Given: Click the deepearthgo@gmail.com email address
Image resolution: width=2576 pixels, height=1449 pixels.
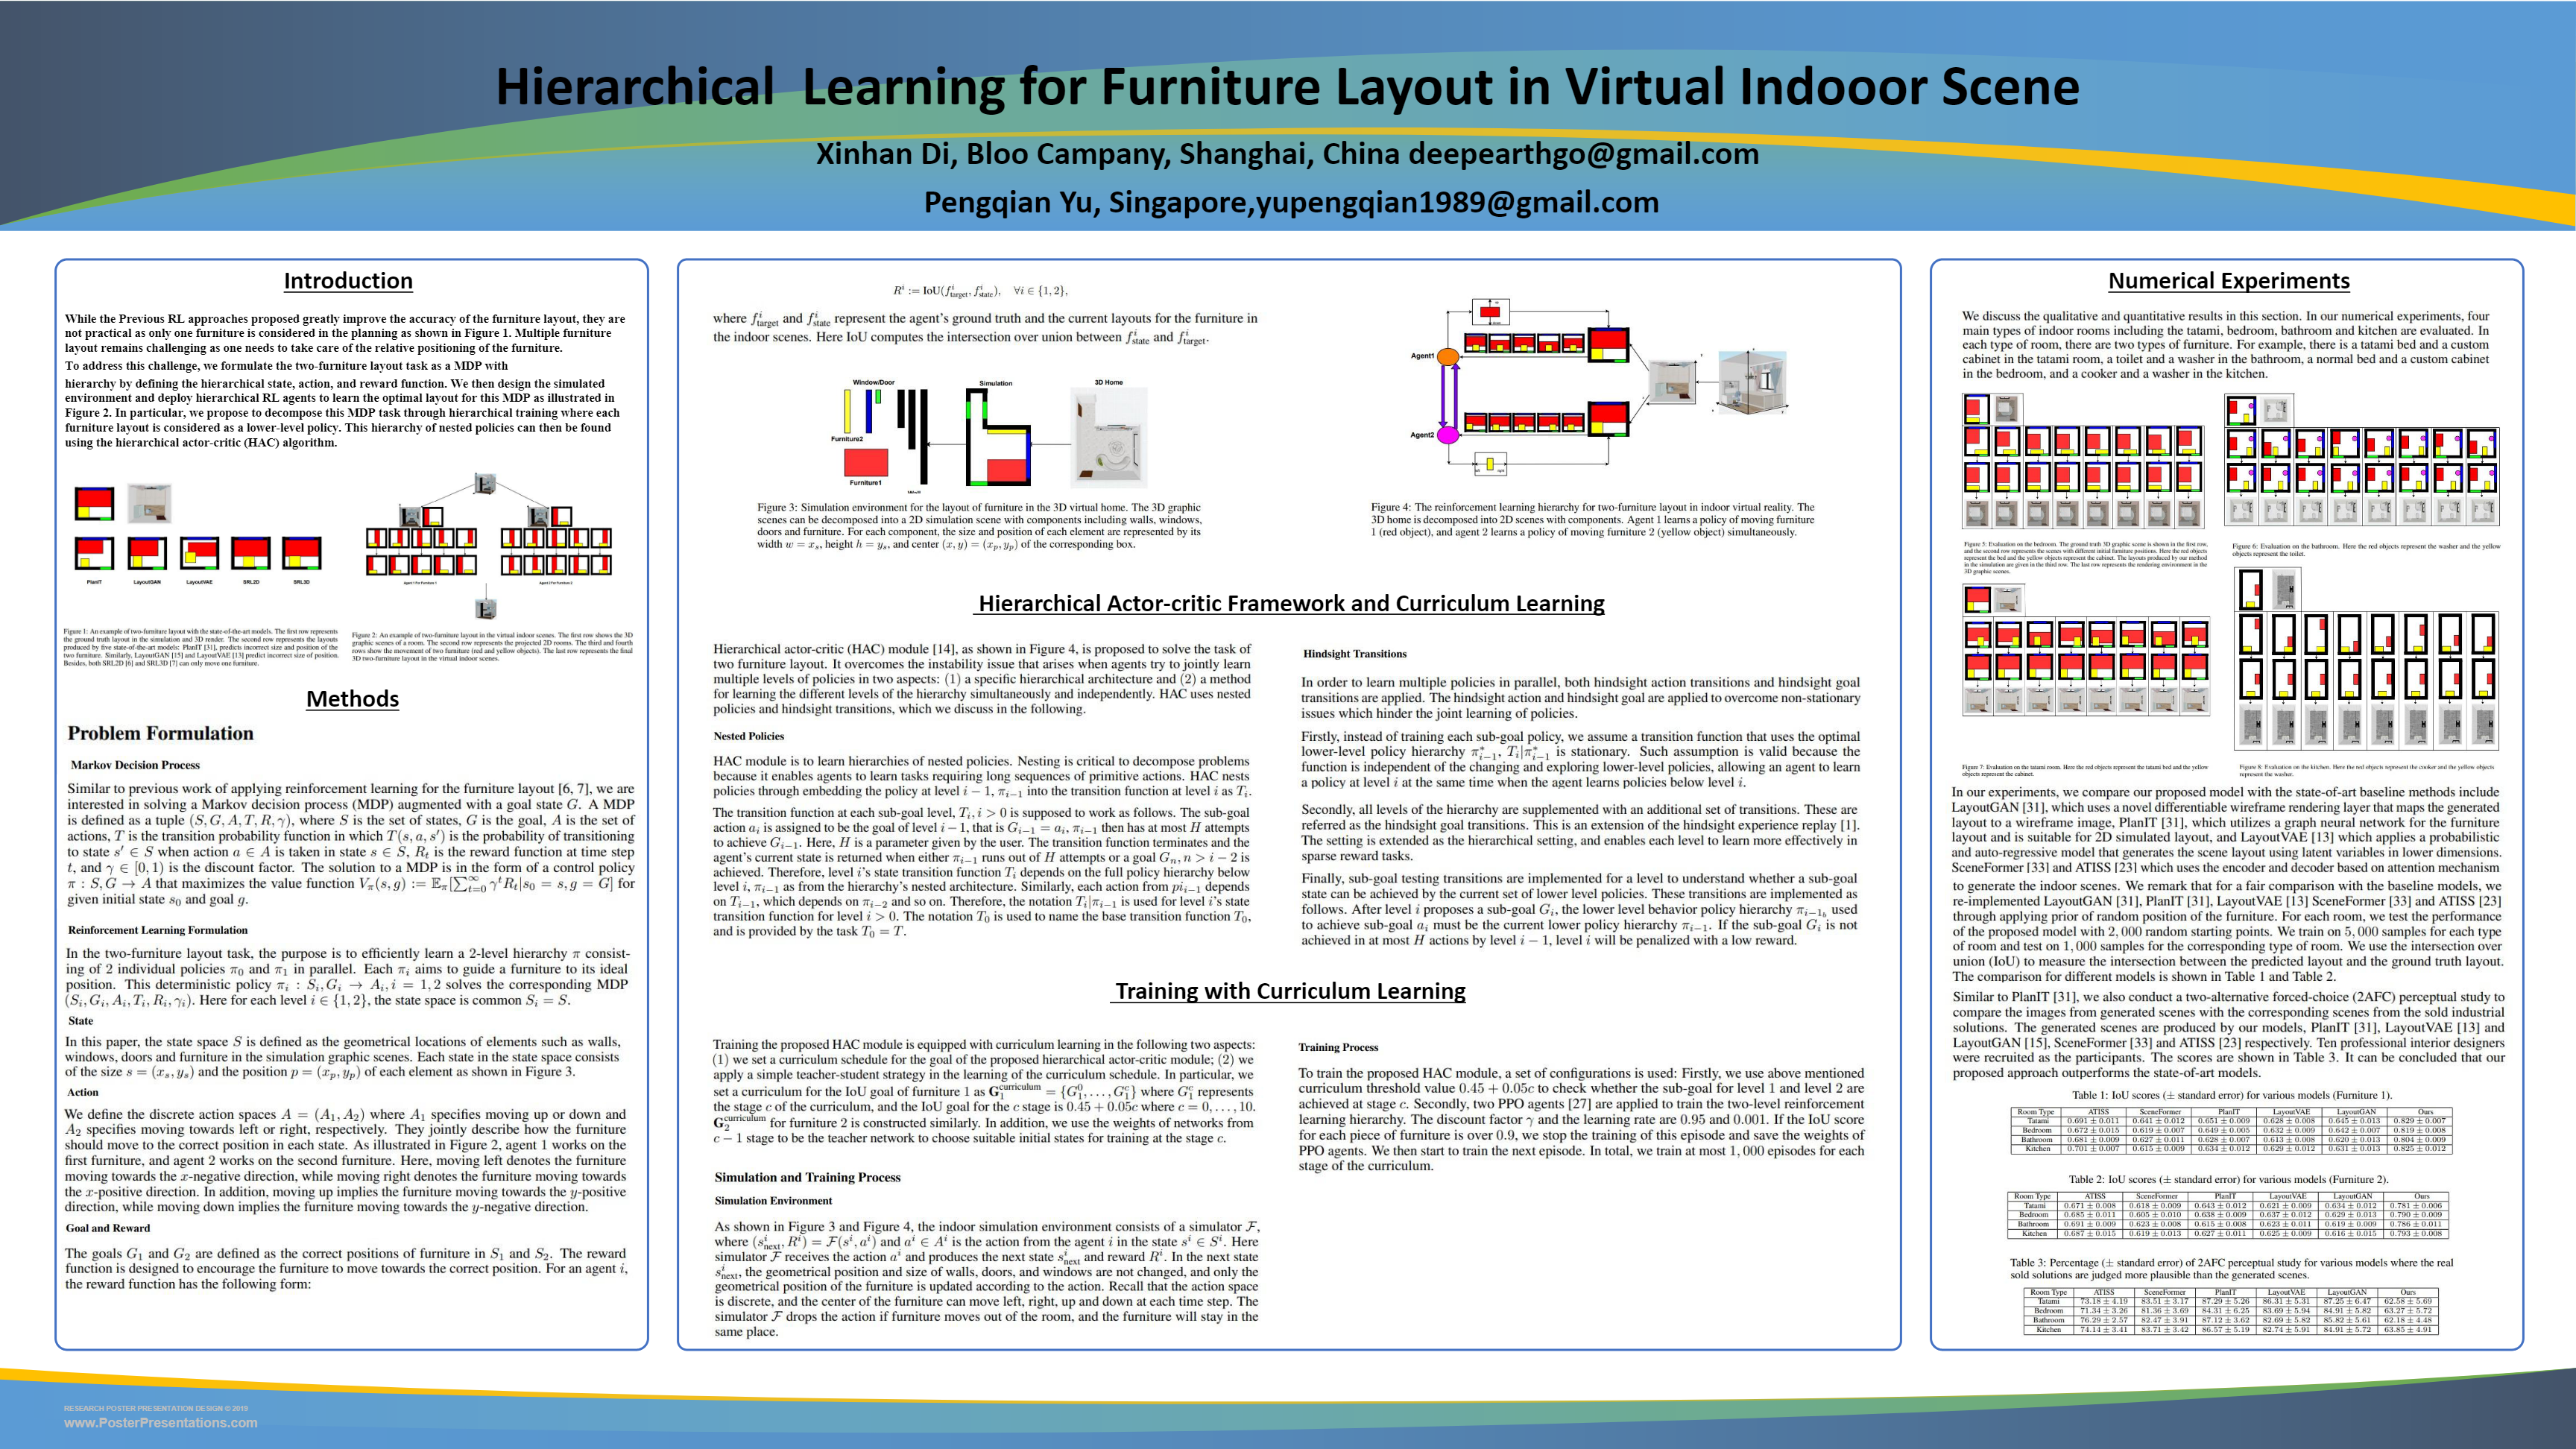Looking at the screenshot, I should click(1583, 154).
